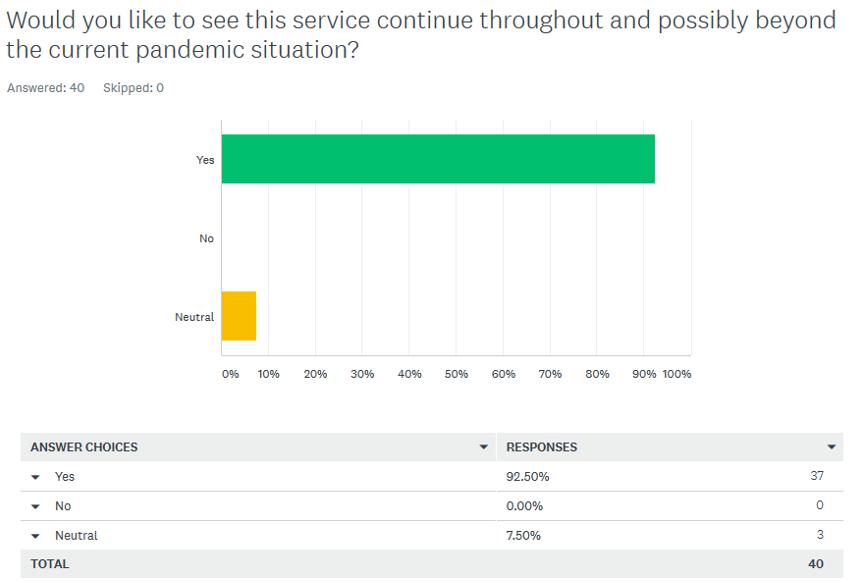Click the dropdown arrow beside ANSWER CHOICES header
The image size is (858, 587).
pos(485,447)
